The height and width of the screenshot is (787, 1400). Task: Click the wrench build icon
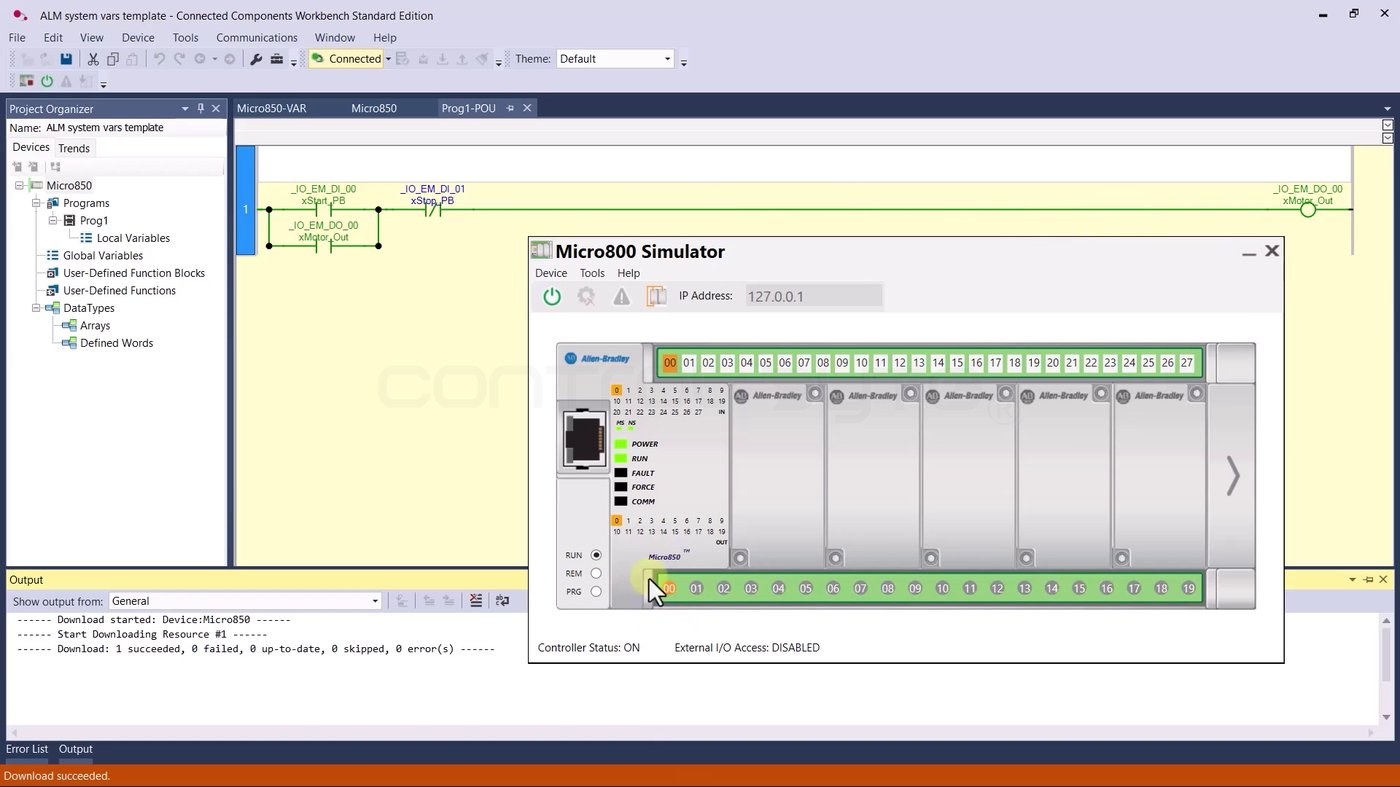[256, 59]
